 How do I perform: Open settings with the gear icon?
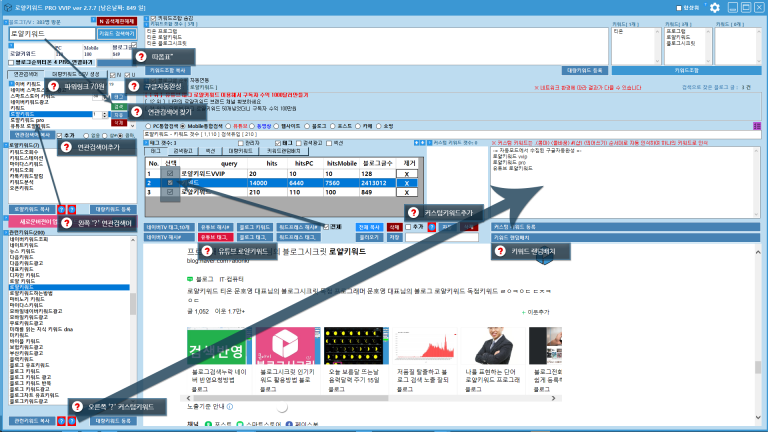click(x=713, y=8)
